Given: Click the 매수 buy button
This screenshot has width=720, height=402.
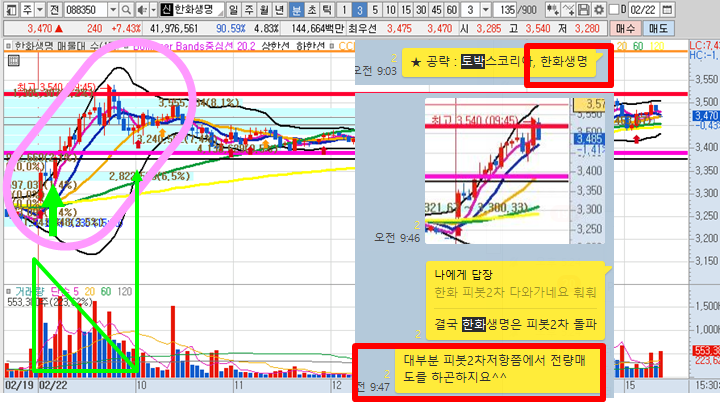Looking at the screenshot, I should 625,29.
